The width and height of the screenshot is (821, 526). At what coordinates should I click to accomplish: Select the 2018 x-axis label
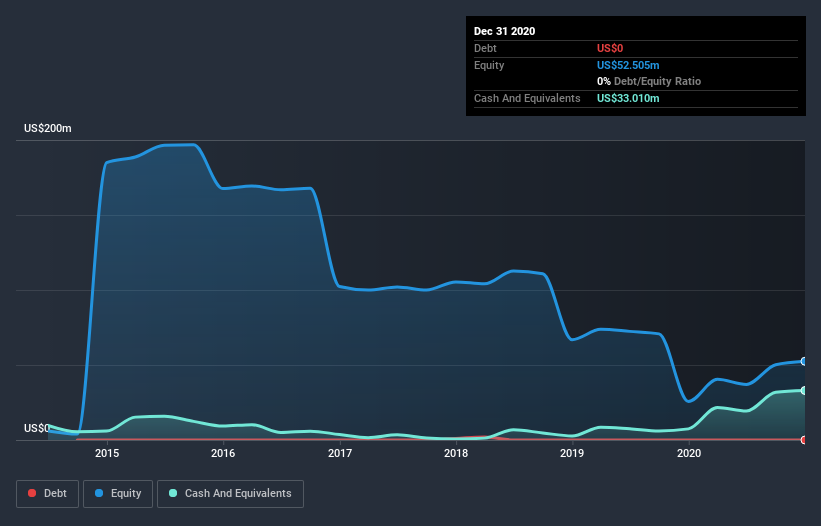[456, 454]
